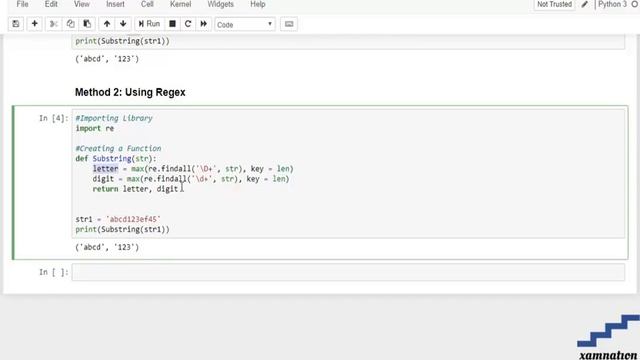
Task: Click the '#Importing Library' comment
Action: pyautogui.click(x=114, y=118)
